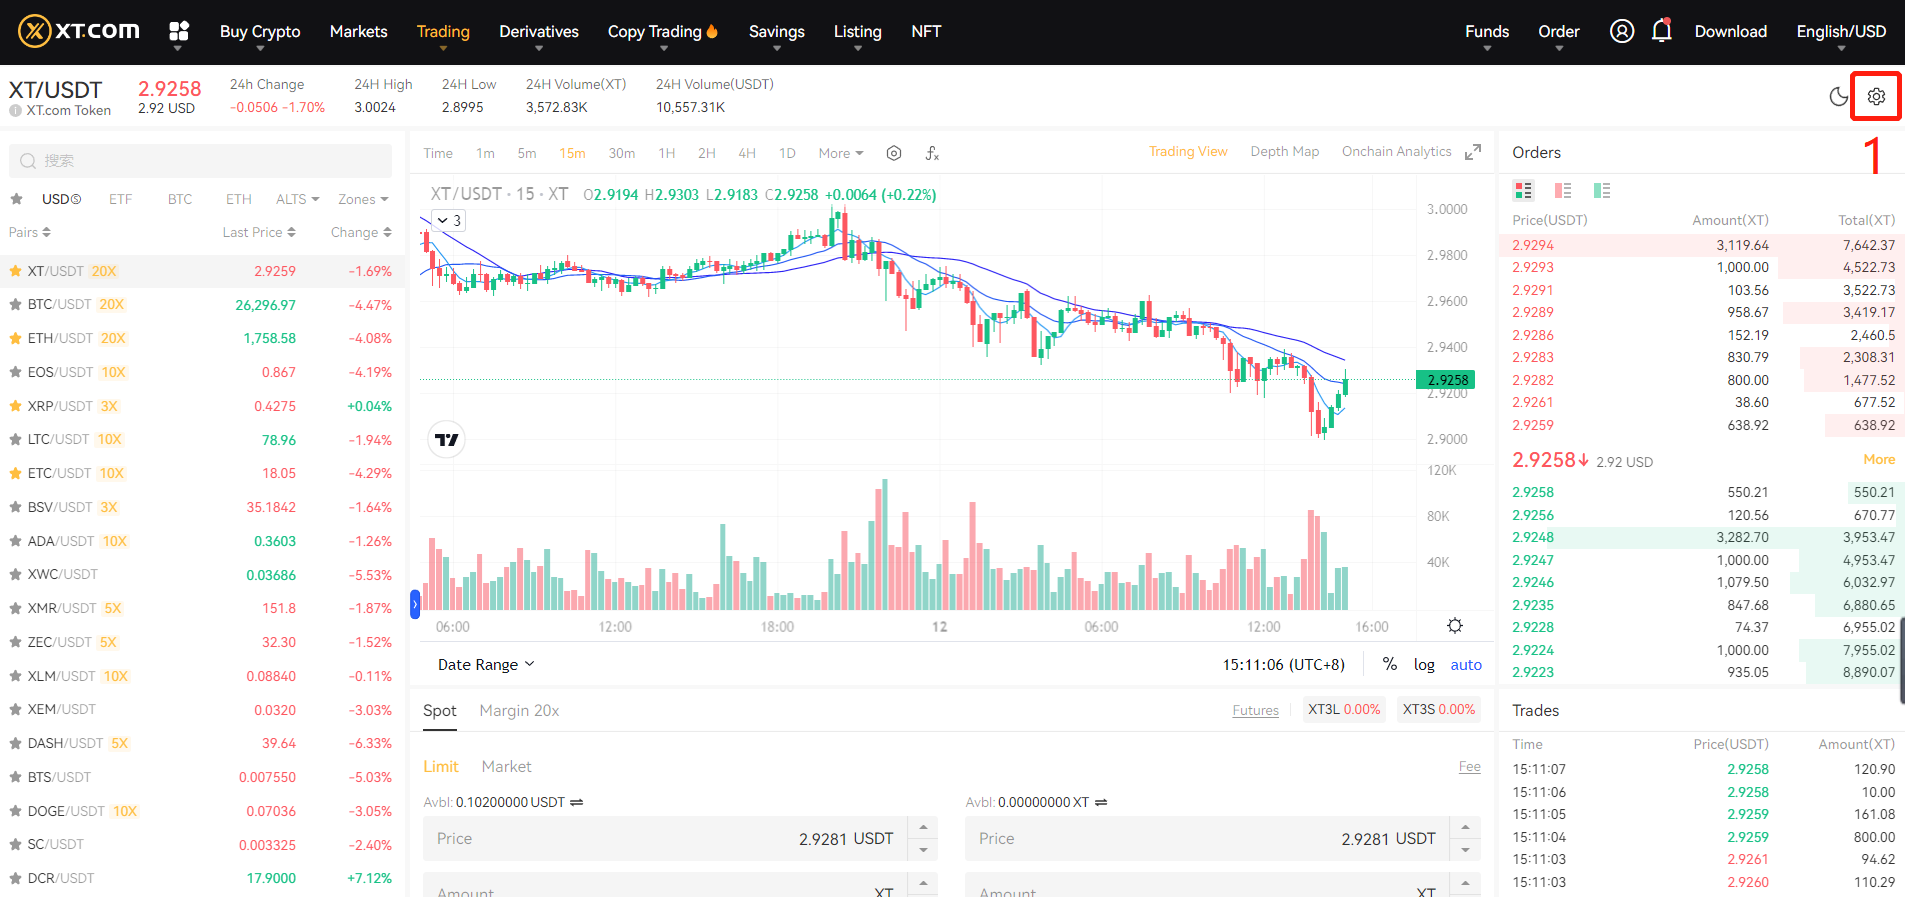Select the DOGE/USDT pair row
This screenshot has height=897, width=1905.
200,811
